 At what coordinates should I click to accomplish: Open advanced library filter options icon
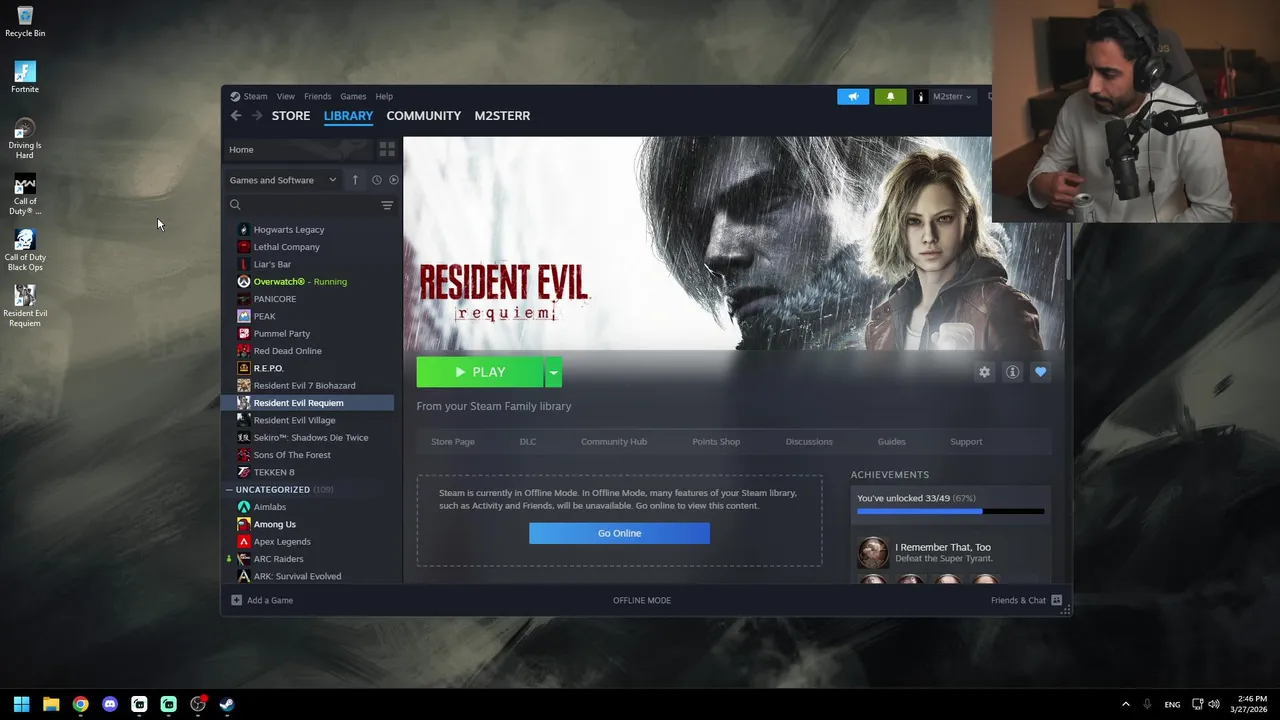(x=387, y=205)
